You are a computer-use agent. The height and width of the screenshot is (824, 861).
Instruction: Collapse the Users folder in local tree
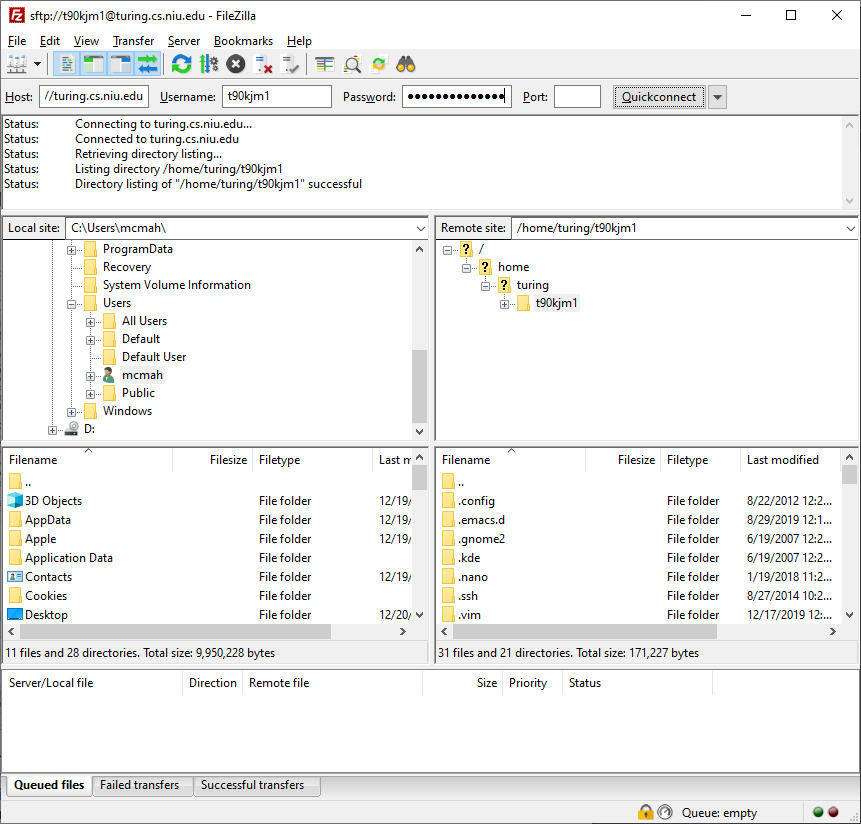point(71,304)
